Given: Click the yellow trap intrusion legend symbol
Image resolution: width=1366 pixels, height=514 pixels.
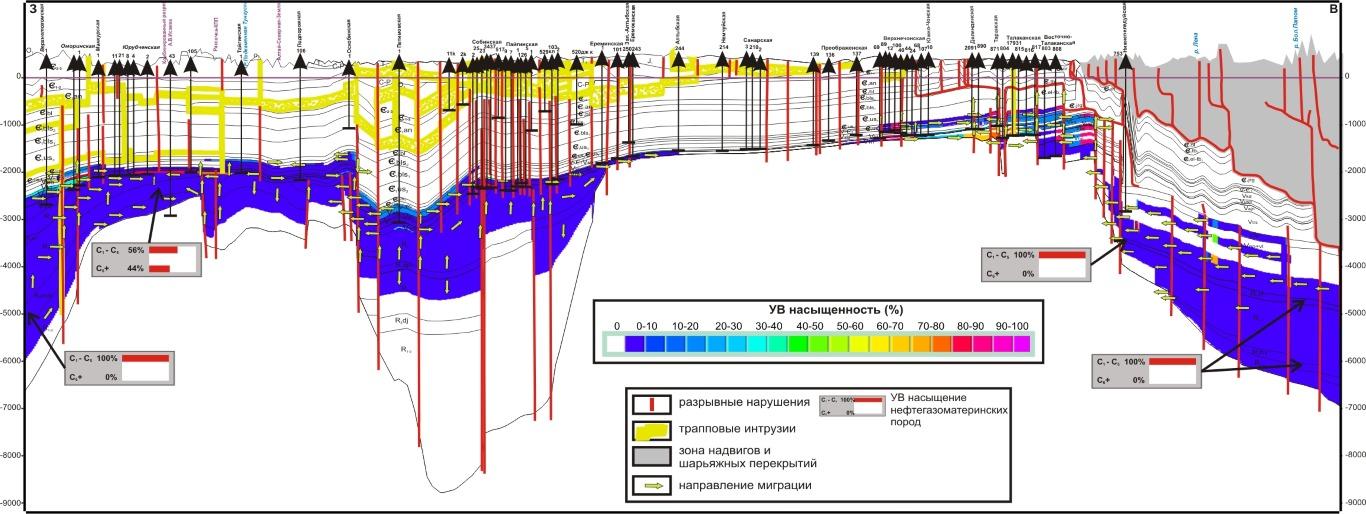Looking at the screenshot, I should 654,432.
